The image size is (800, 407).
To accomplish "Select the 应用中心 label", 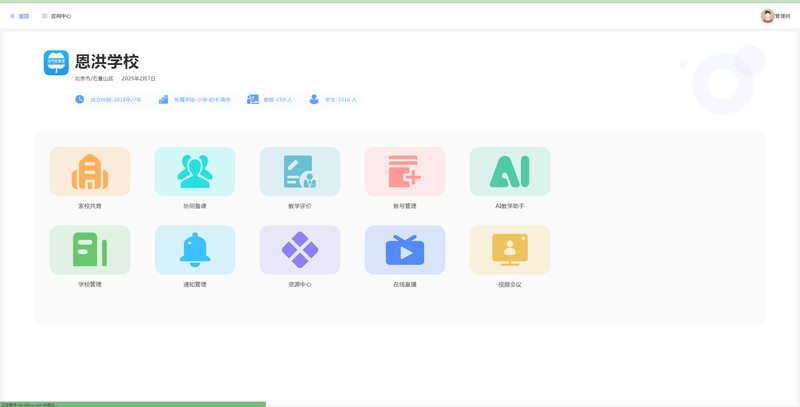I will click(x=61, y=16).
